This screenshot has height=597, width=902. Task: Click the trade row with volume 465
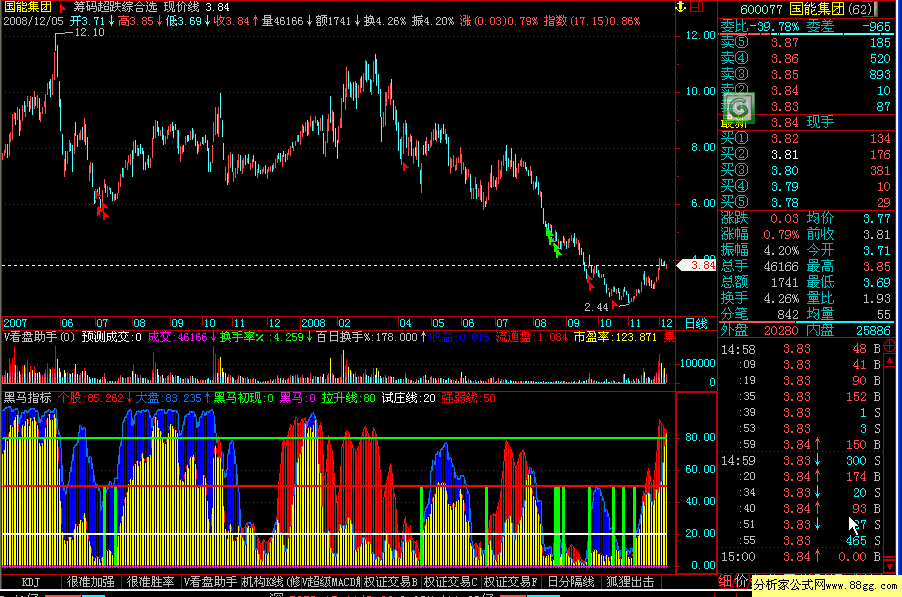pos(800,541)
